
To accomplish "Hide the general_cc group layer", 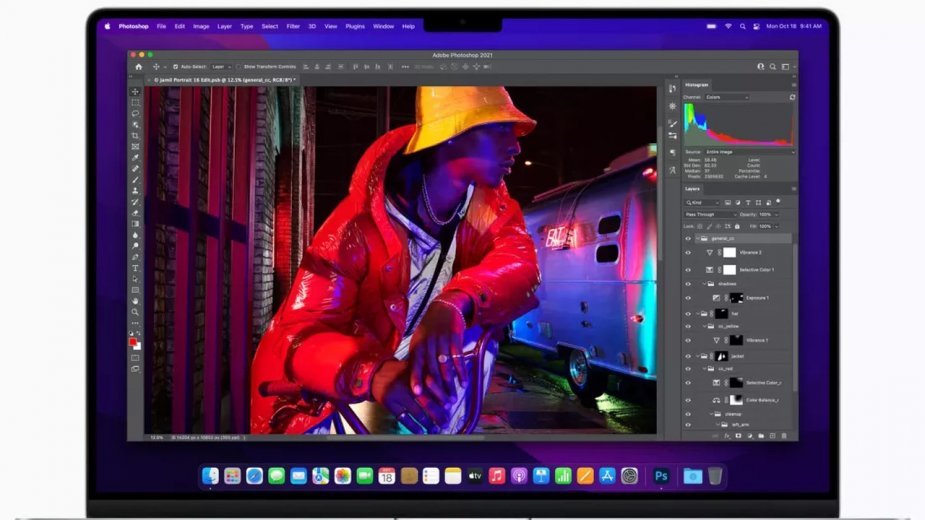I will click(688, 238).
